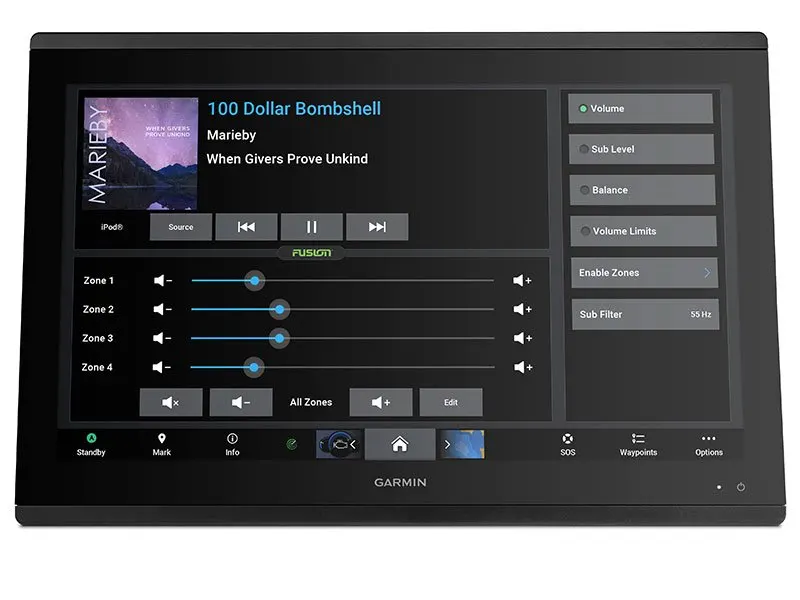This screenshot has width=800, height=600.
Task: Click the Zone 2 volume slider handle
Action: pos(280,310)
